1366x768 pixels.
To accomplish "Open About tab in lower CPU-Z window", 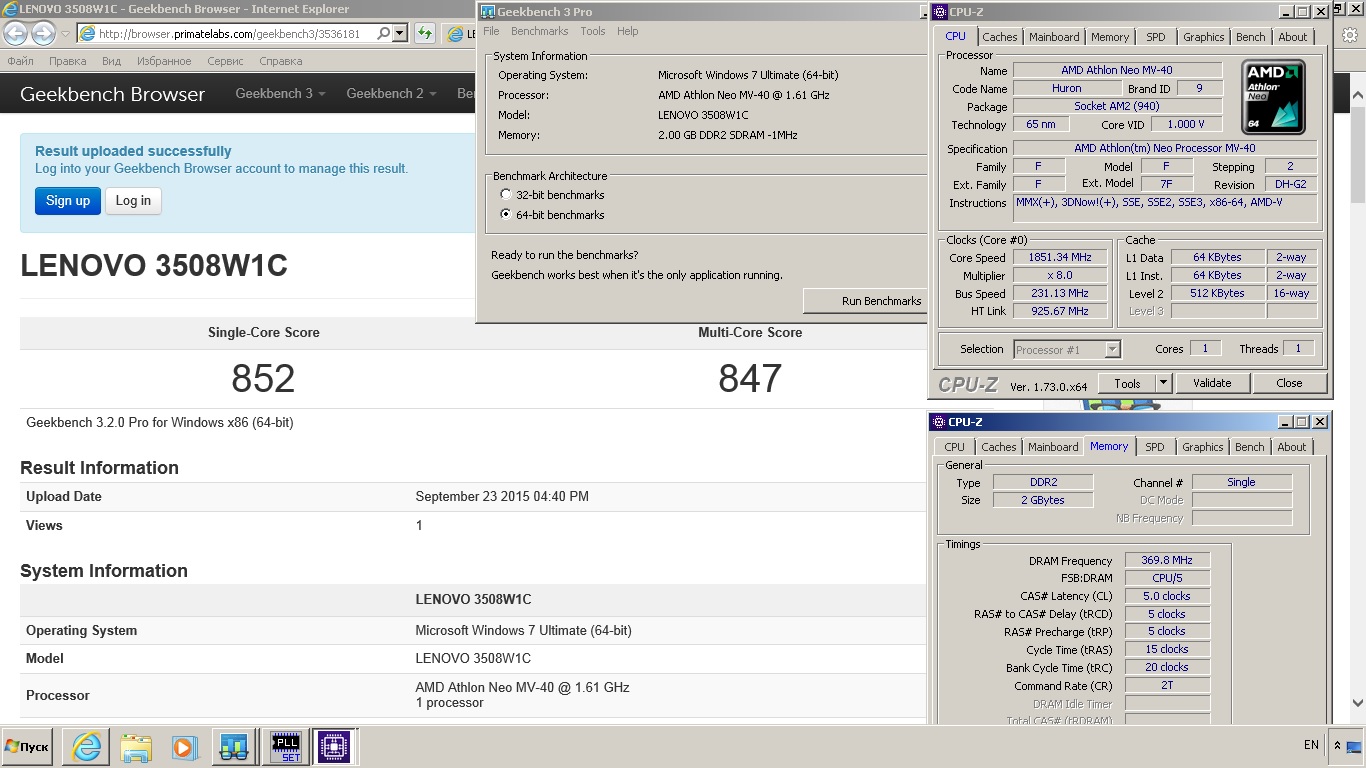I will [x=1291, y=447].
